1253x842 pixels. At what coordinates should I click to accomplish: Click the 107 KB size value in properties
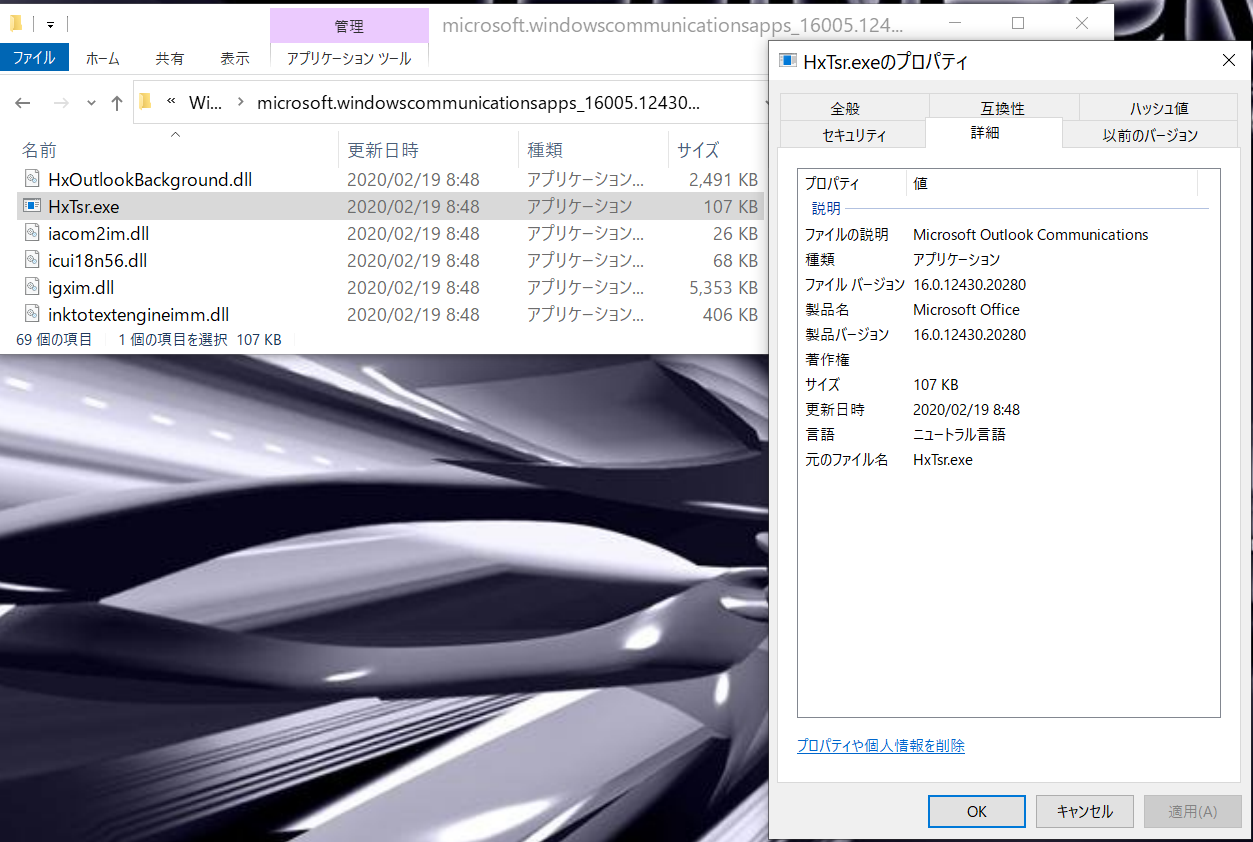pos(936,385)
